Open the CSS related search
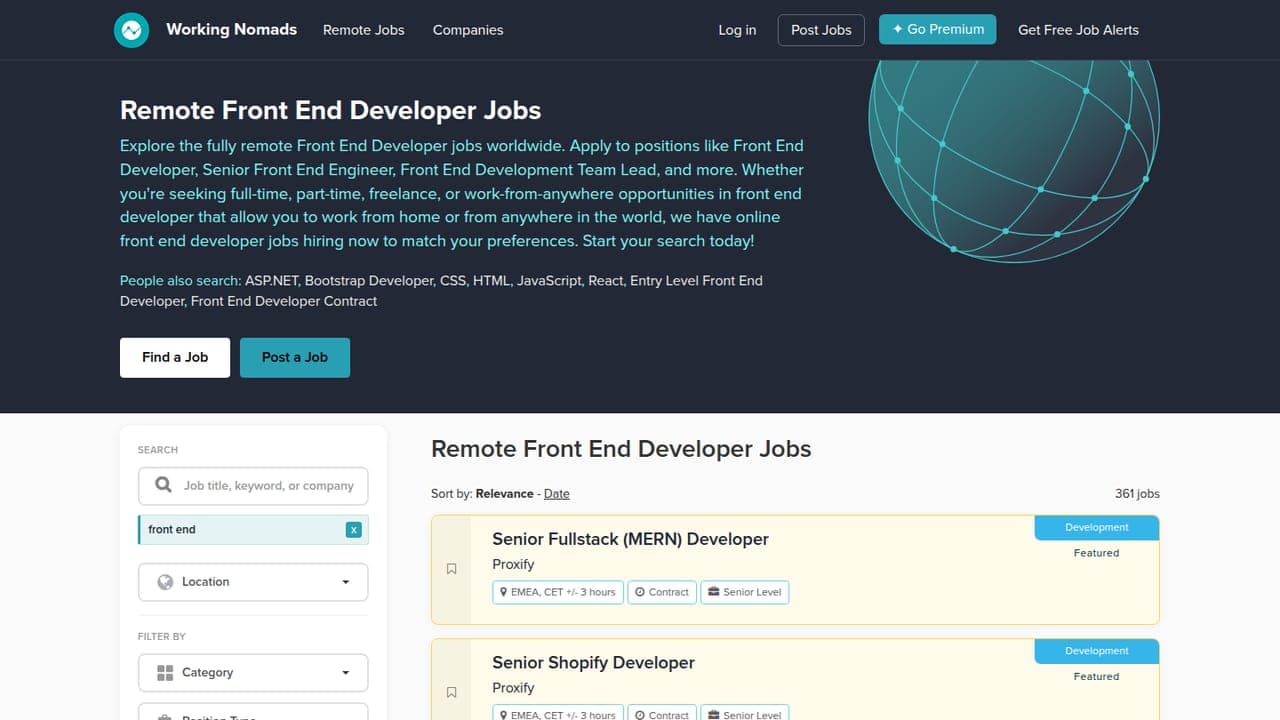Screen dimensions: 1280x720 pos(452,281)
